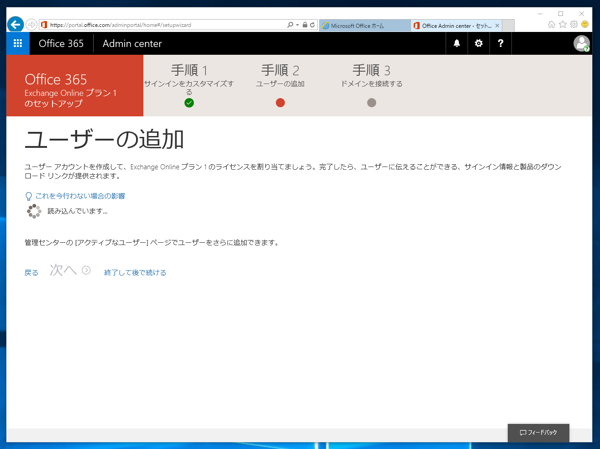Close the Office Admin center tab
Image resolution: width=600 pixels, height=449 pixels.
click(497, 26)
